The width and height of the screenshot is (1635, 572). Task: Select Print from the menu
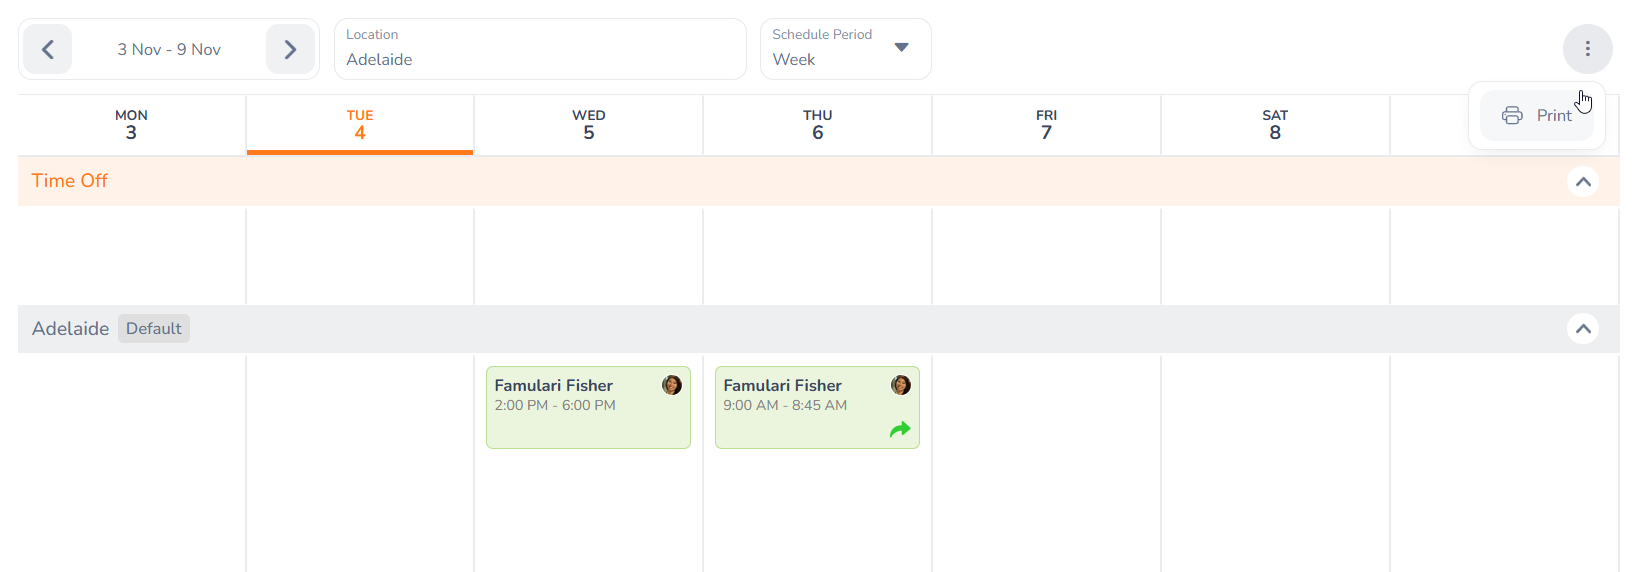1553,116
